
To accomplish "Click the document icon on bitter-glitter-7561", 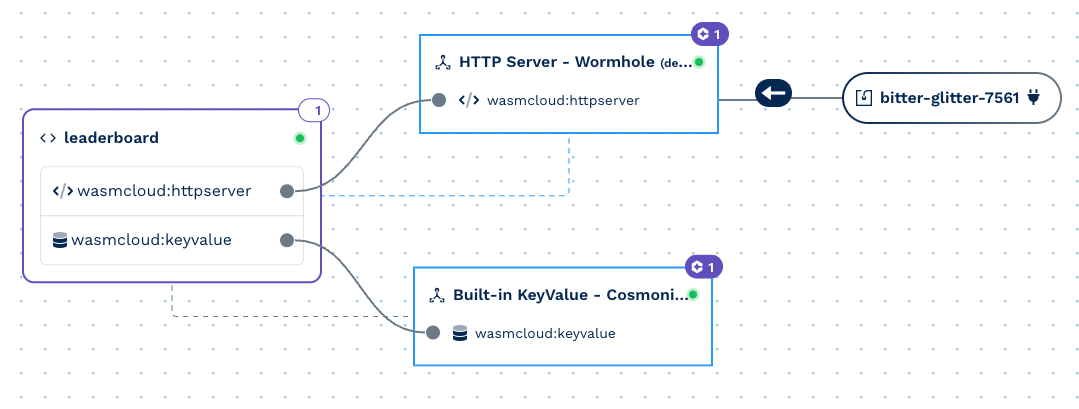I will (x=864, y=98).
